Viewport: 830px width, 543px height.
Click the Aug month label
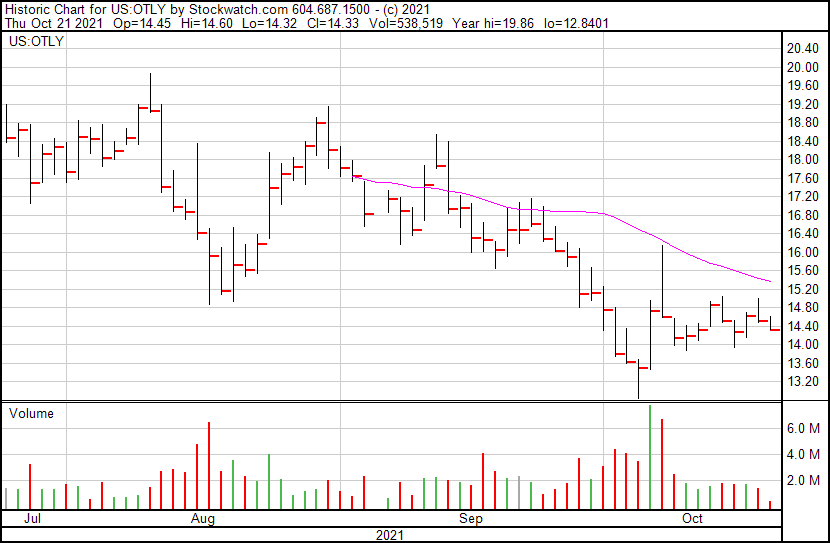[203, 518]
